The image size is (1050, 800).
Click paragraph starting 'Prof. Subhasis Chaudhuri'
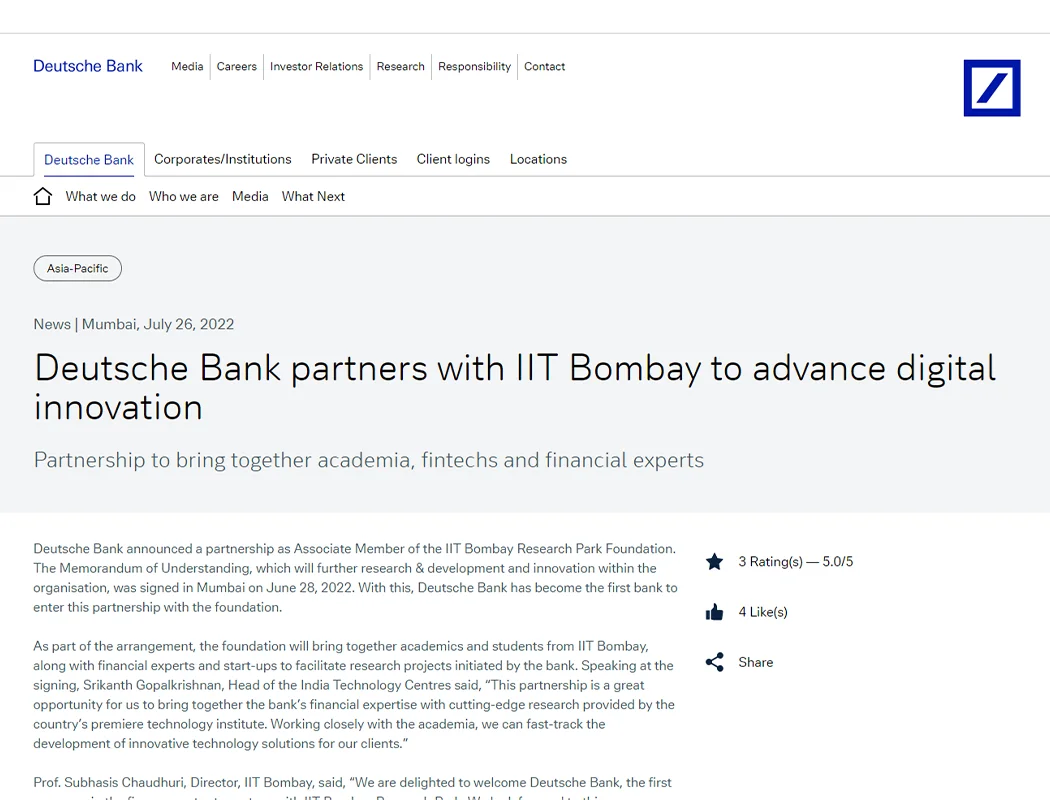pyautogui.click(x=352, y=787)
